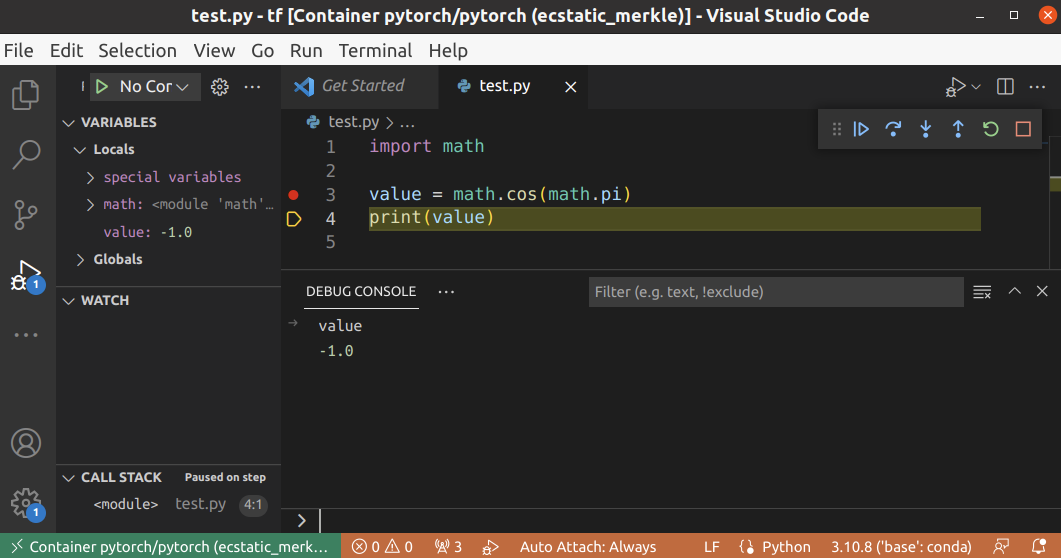1061x558 pixels.
Task: Open the Run and Debug view
Action: 27,276
